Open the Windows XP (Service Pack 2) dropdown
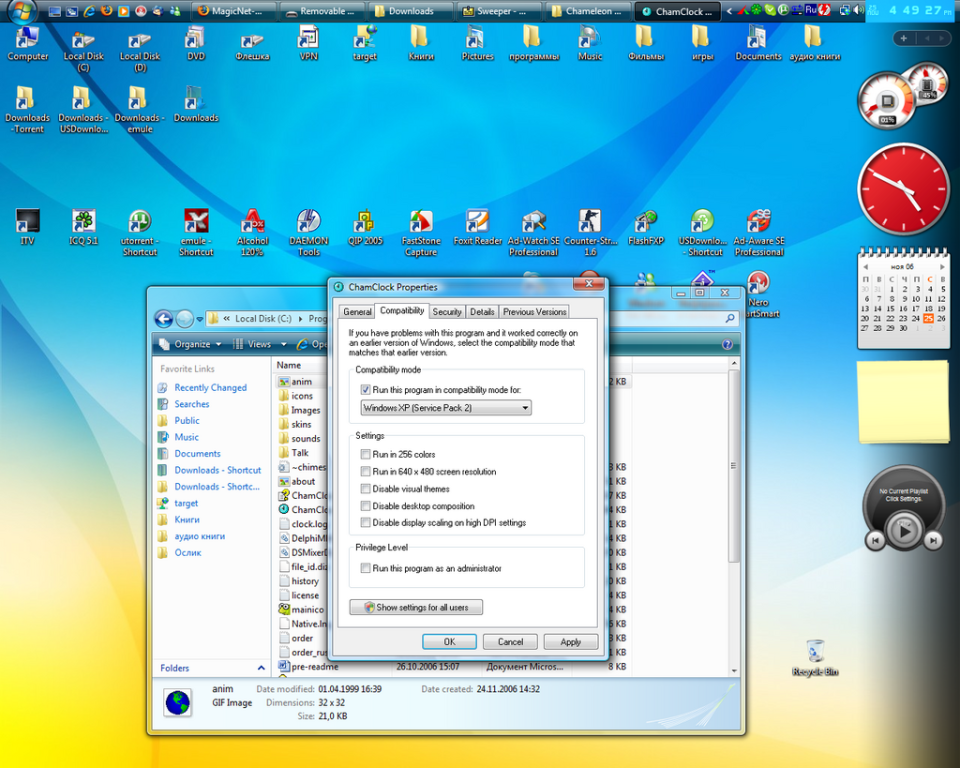Viewport: 960px width, 768px height. 446,408
